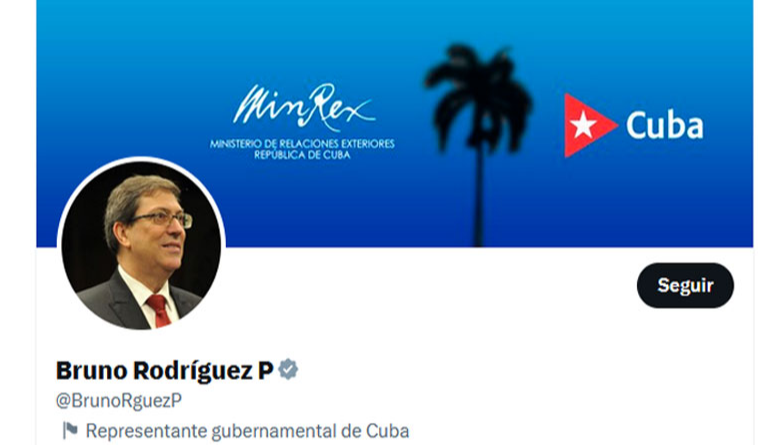The width and height of the screenshot is (778, 445).
Task: Click the white Cuba text in the banner
Action: point(664,125)
